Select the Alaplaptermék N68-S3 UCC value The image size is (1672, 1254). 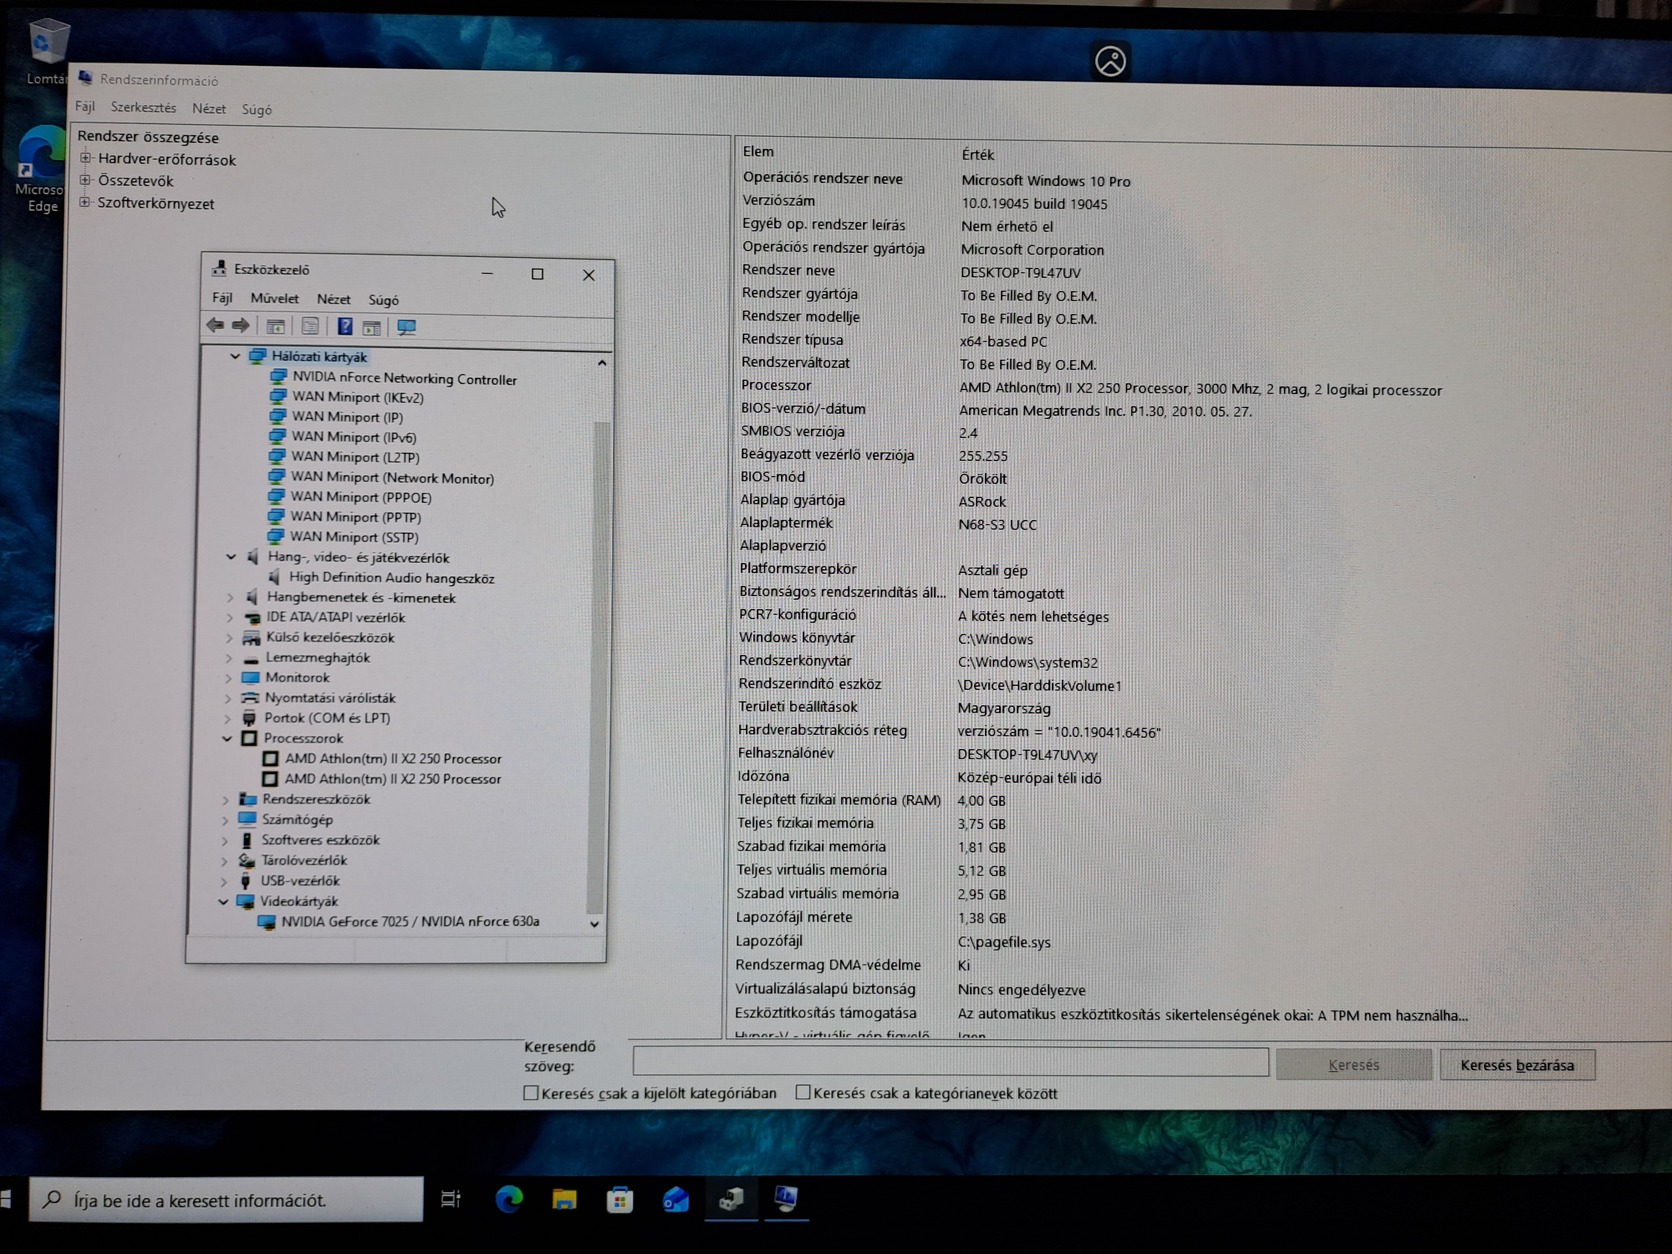(x=997, y=524)
